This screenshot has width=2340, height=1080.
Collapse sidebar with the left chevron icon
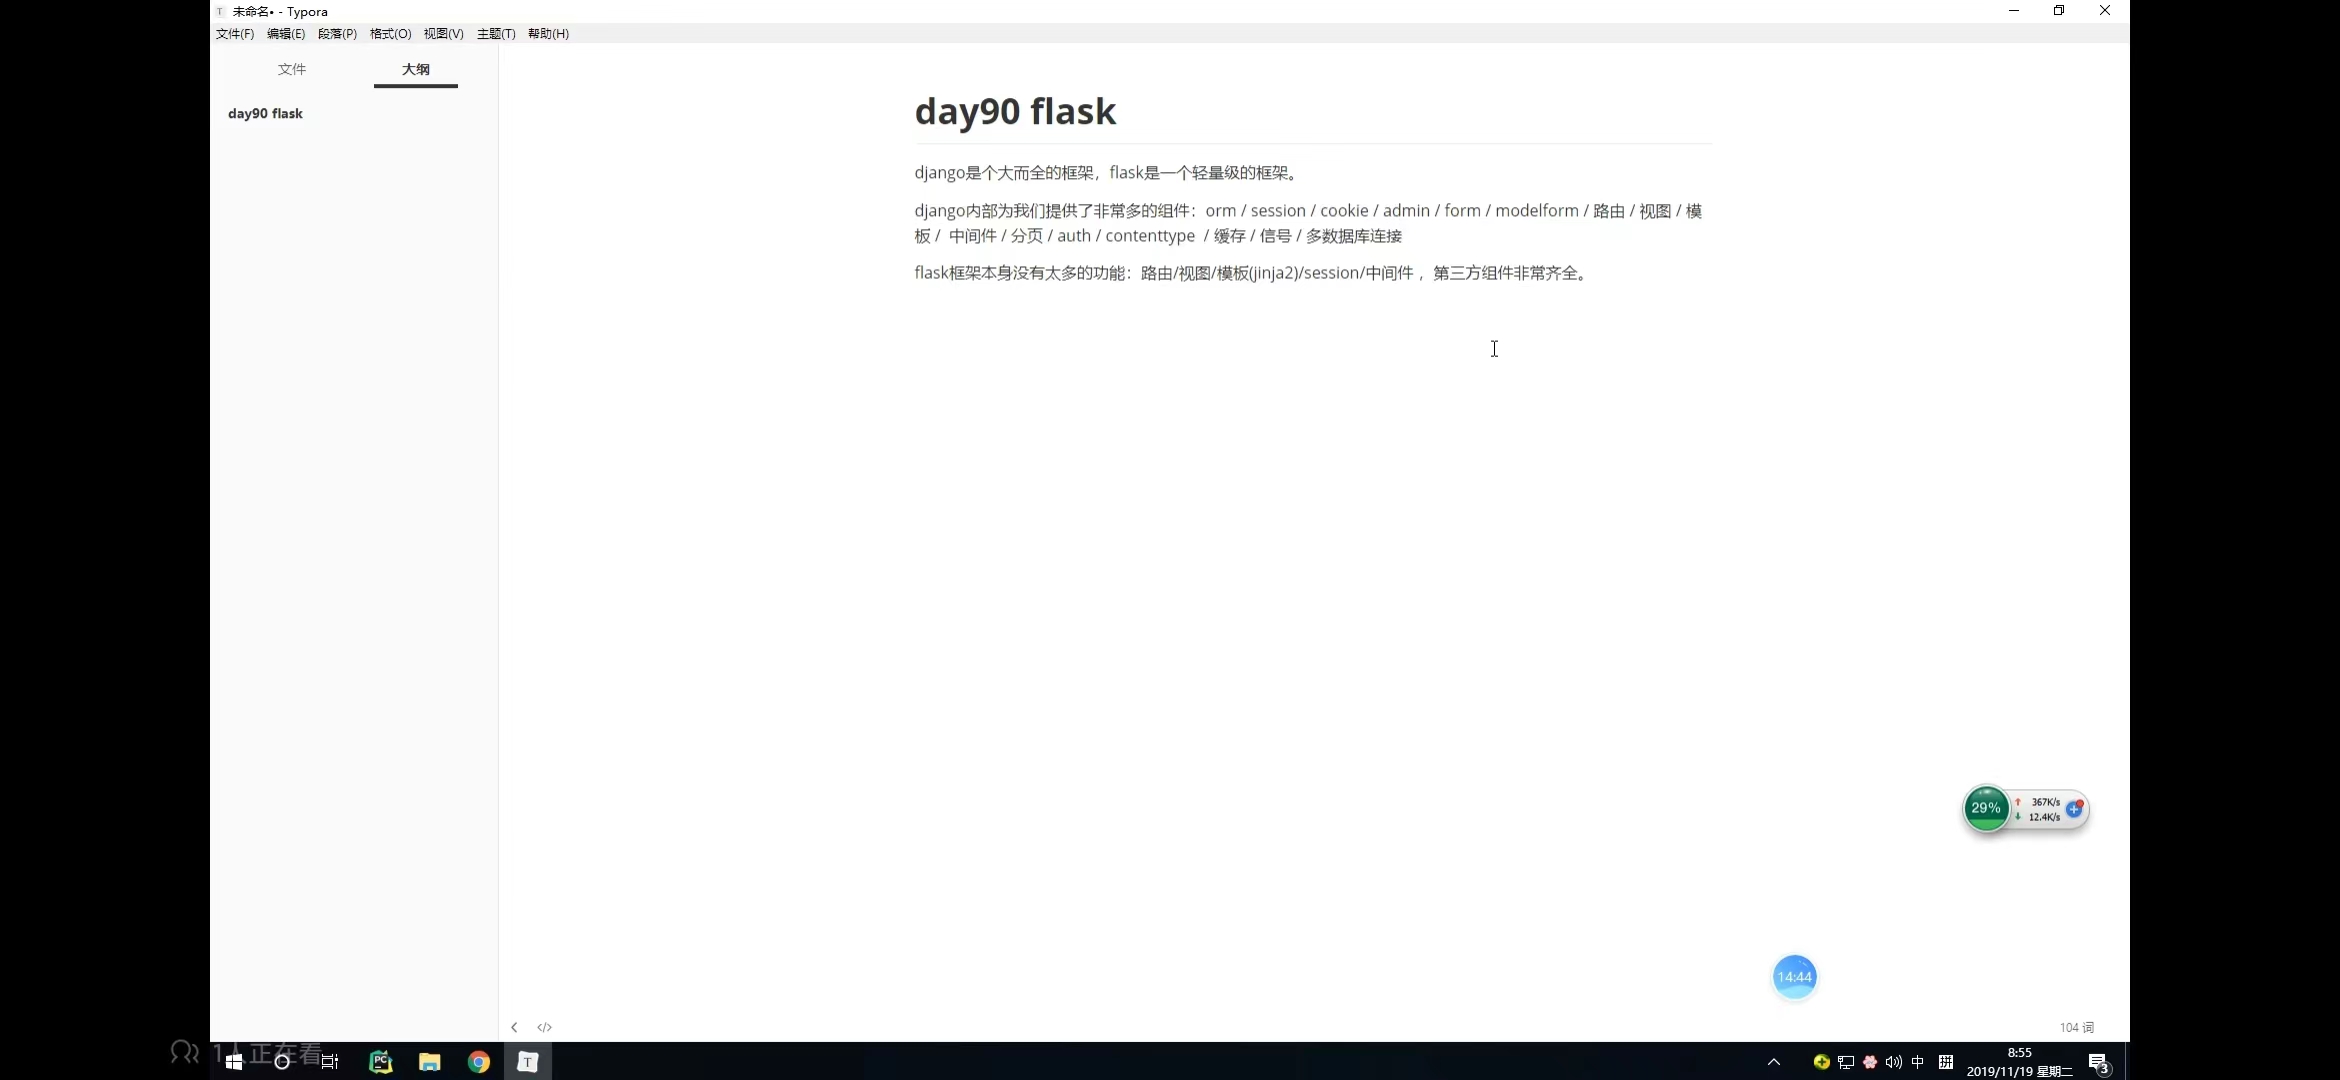(514, 1027)
